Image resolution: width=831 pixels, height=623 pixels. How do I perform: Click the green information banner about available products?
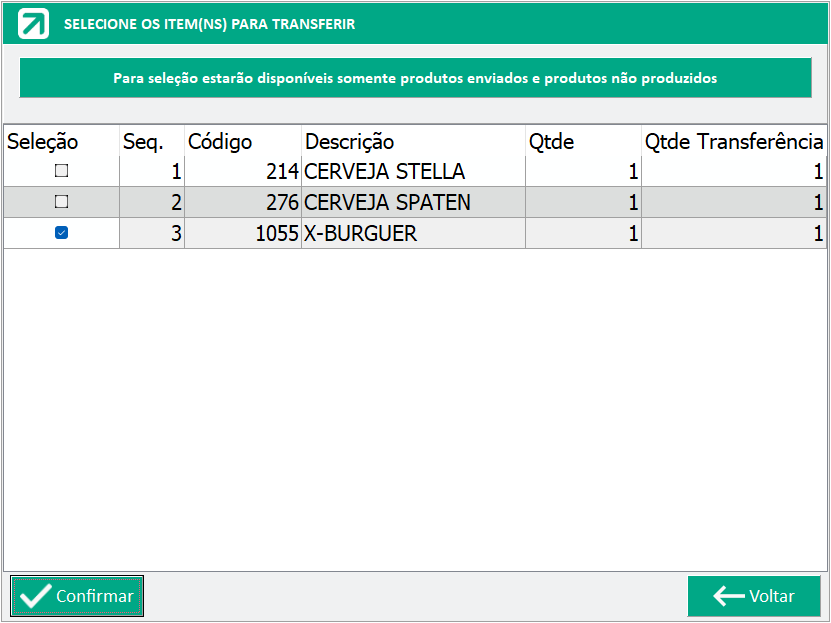[x=416, y=78]
